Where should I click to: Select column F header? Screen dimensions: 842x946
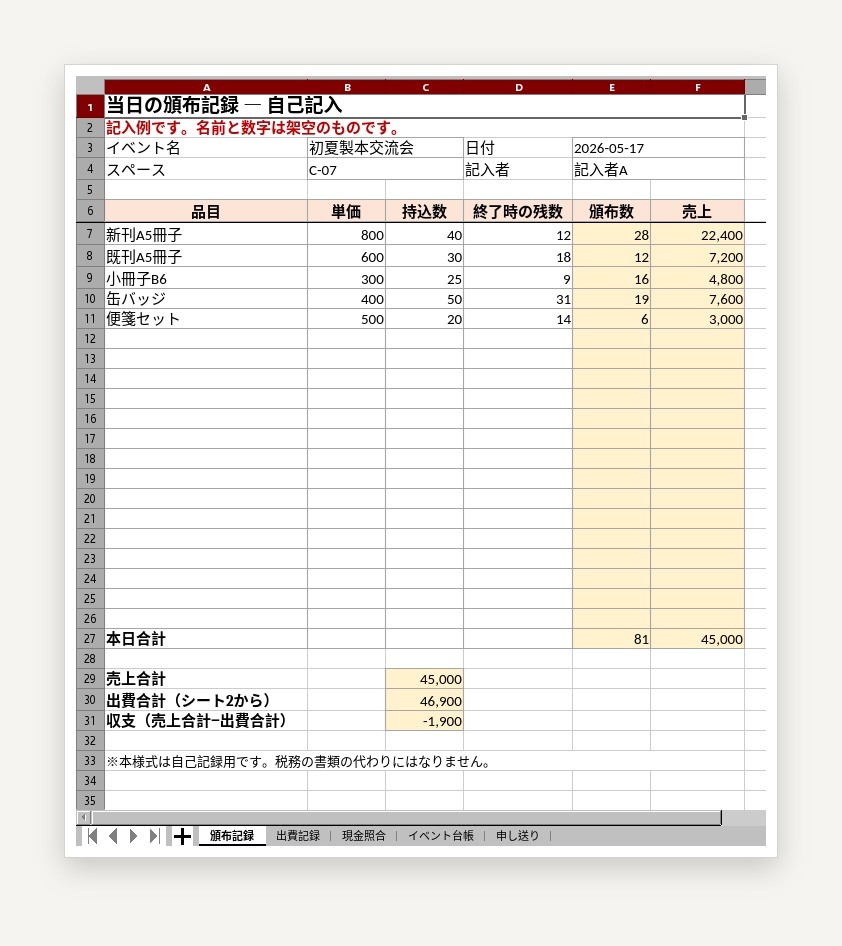698,87
